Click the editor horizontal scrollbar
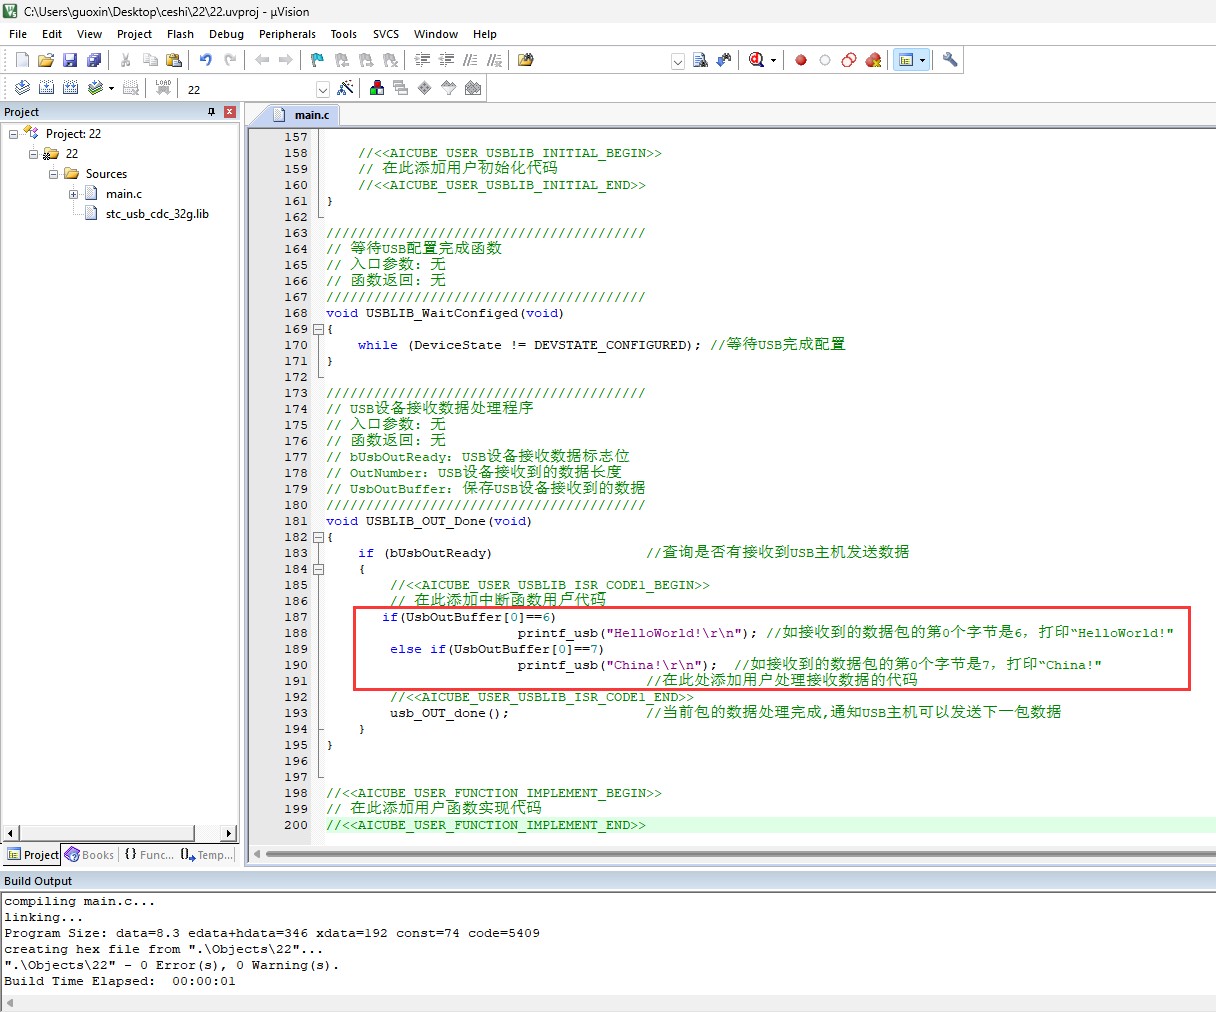Viewport: 1216px width, 1012px height. point(735,854)
